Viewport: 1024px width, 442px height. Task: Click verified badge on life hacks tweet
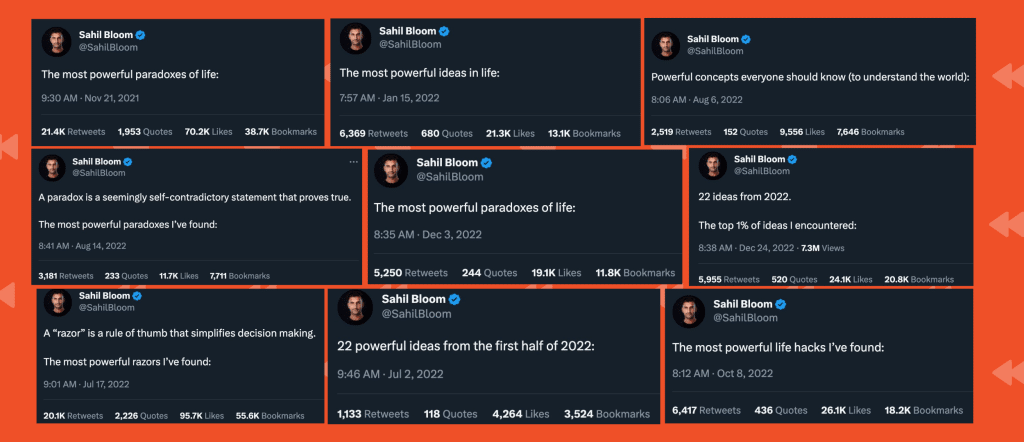click(780, 304)
